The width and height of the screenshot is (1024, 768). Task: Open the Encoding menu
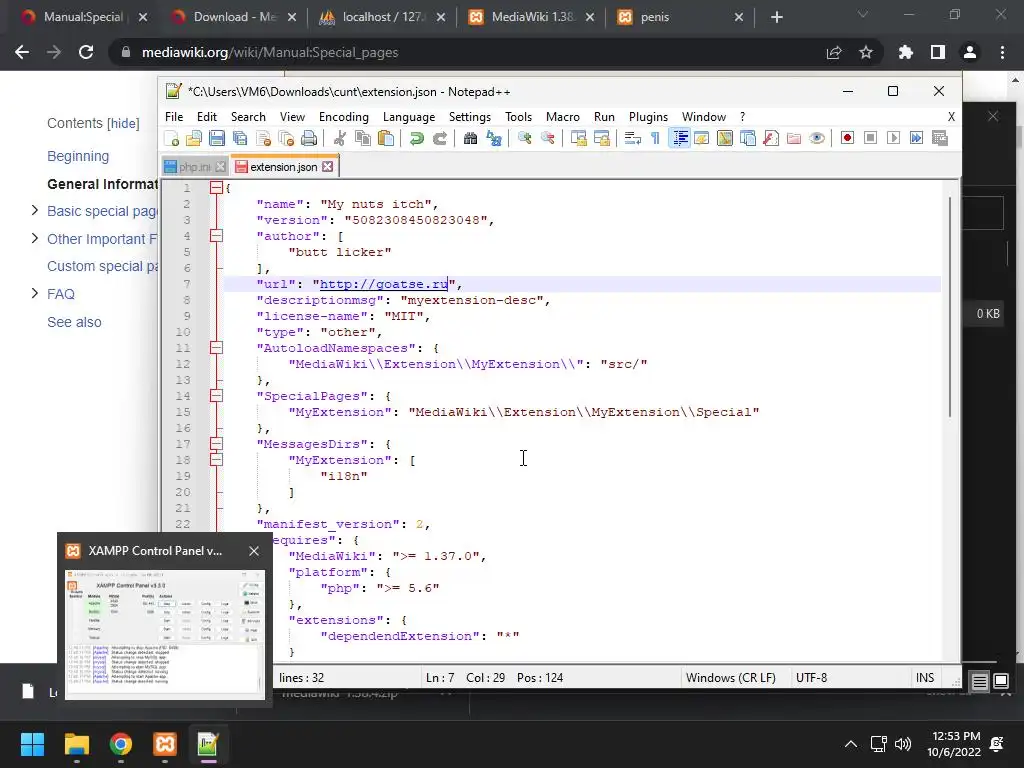click(x=344, y=117)
